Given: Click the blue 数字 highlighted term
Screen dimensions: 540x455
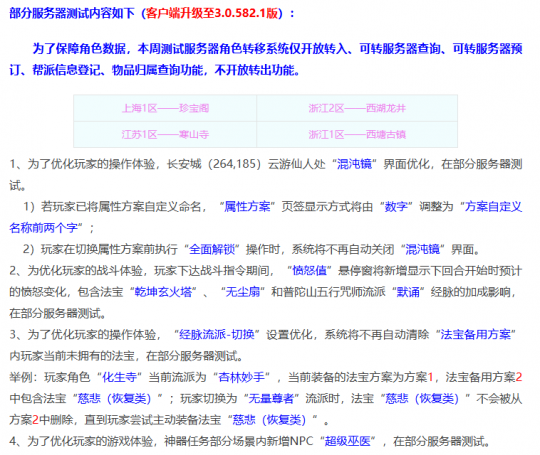Looking at the screenshot, I should tap(396, 207).
